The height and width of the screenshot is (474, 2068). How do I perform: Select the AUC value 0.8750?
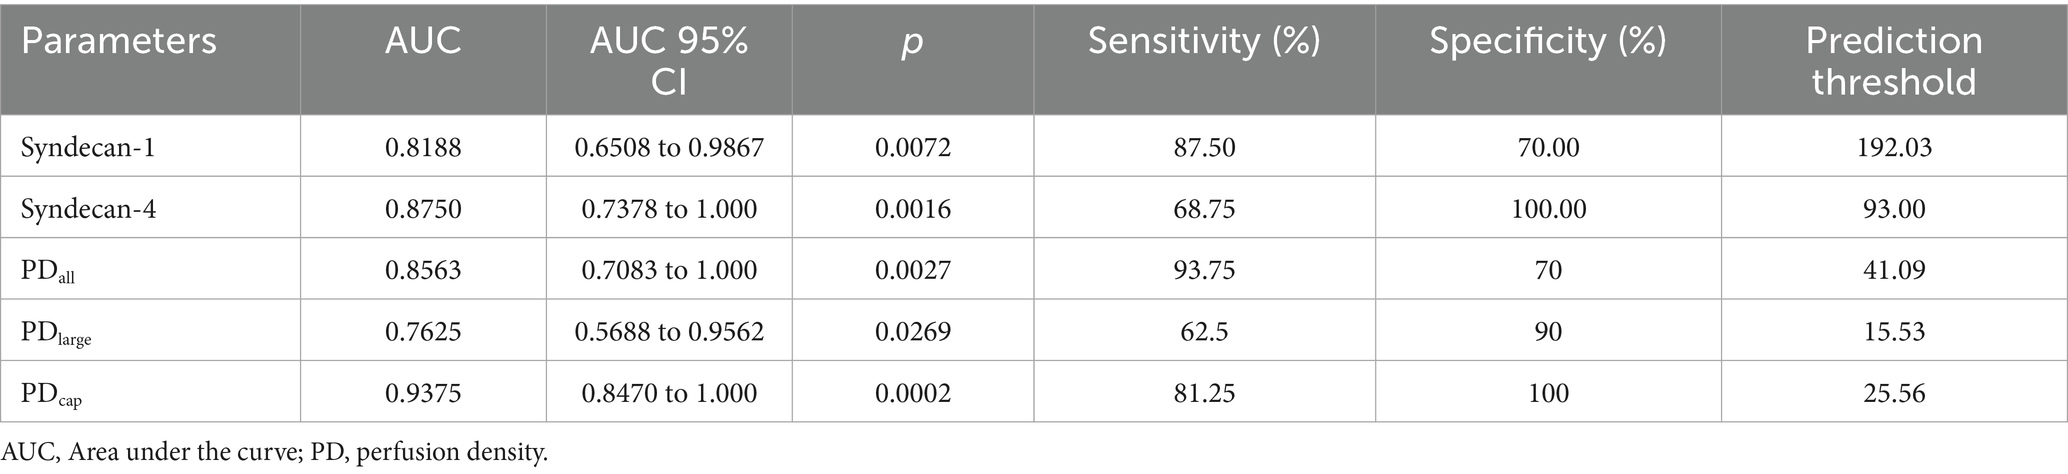click(423, 209)
